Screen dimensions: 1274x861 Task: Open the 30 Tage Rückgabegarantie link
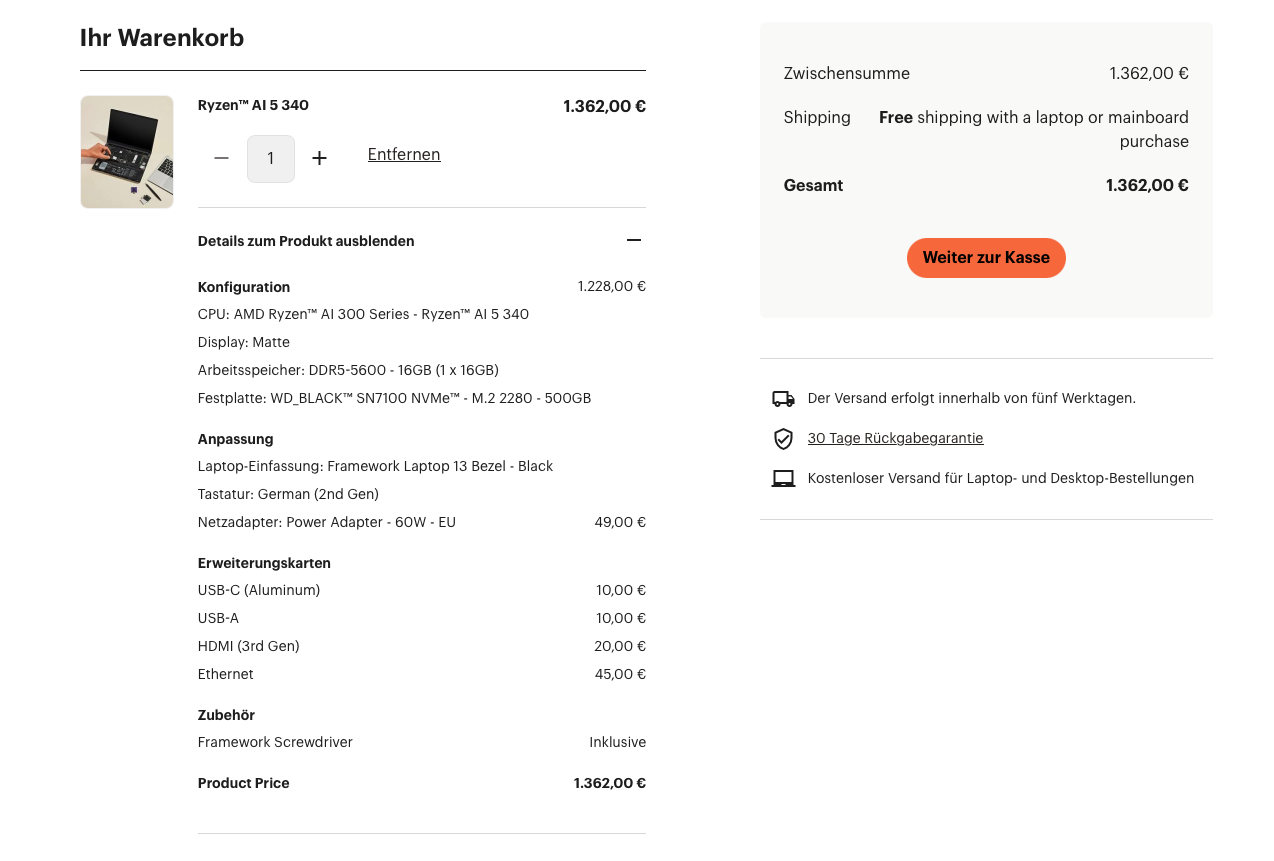(x=895, y=438)
